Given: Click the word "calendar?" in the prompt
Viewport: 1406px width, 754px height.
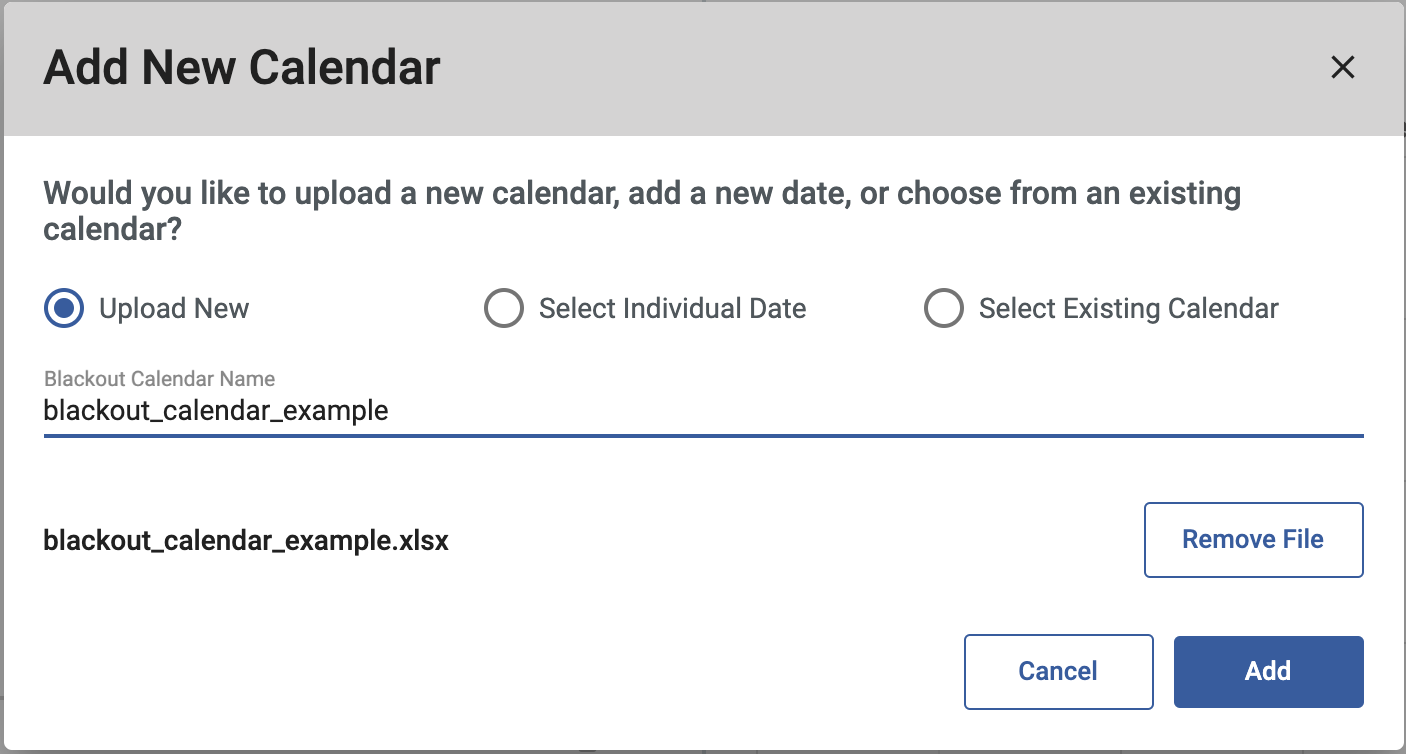Looking at the screenshot, I should click(x=112, y=230).
